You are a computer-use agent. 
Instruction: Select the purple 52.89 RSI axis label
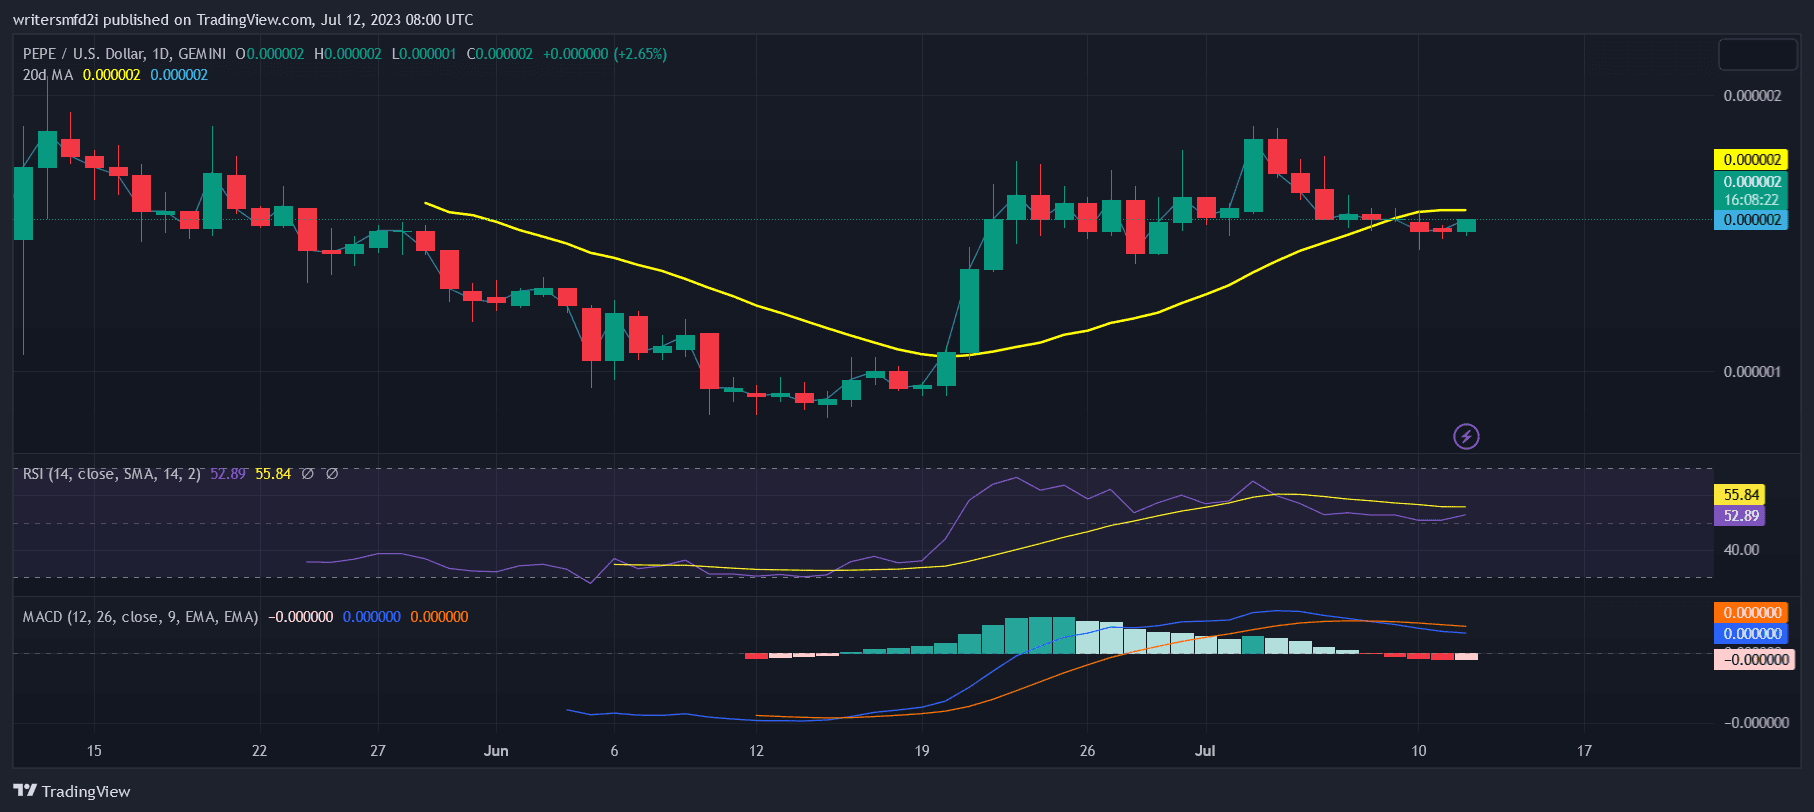pos(1740,516)
